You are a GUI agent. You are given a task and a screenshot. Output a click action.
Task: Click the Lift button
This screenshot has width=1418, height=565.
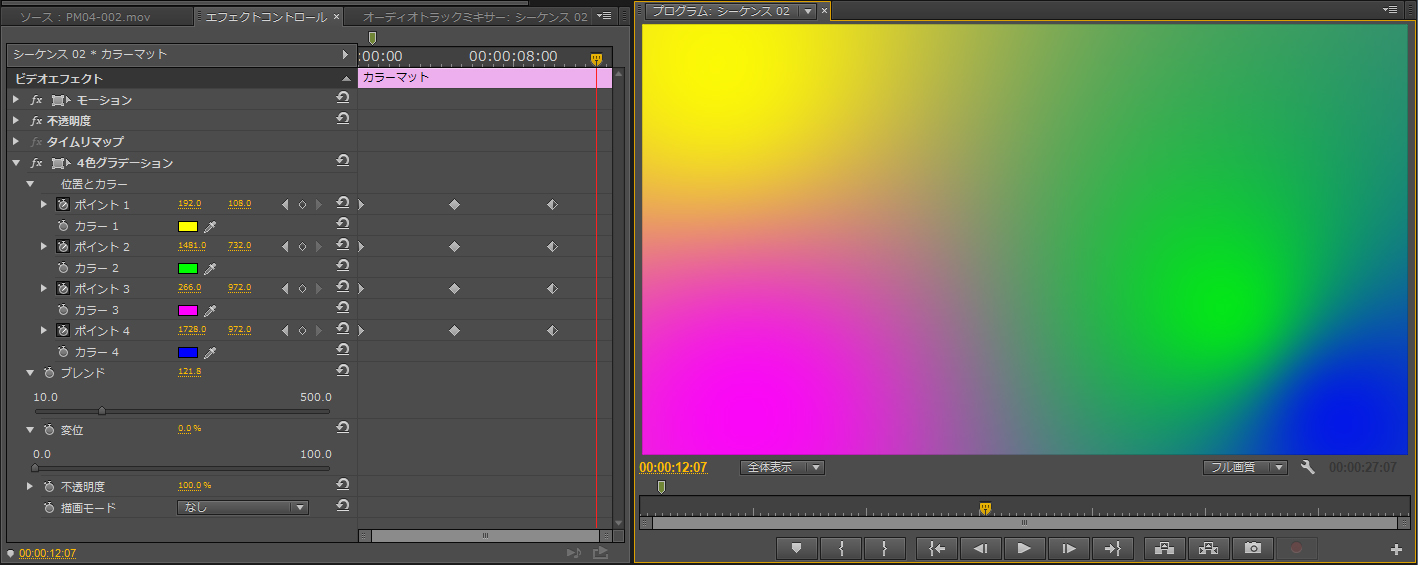pyautogui.click(x=1164, y=548)
